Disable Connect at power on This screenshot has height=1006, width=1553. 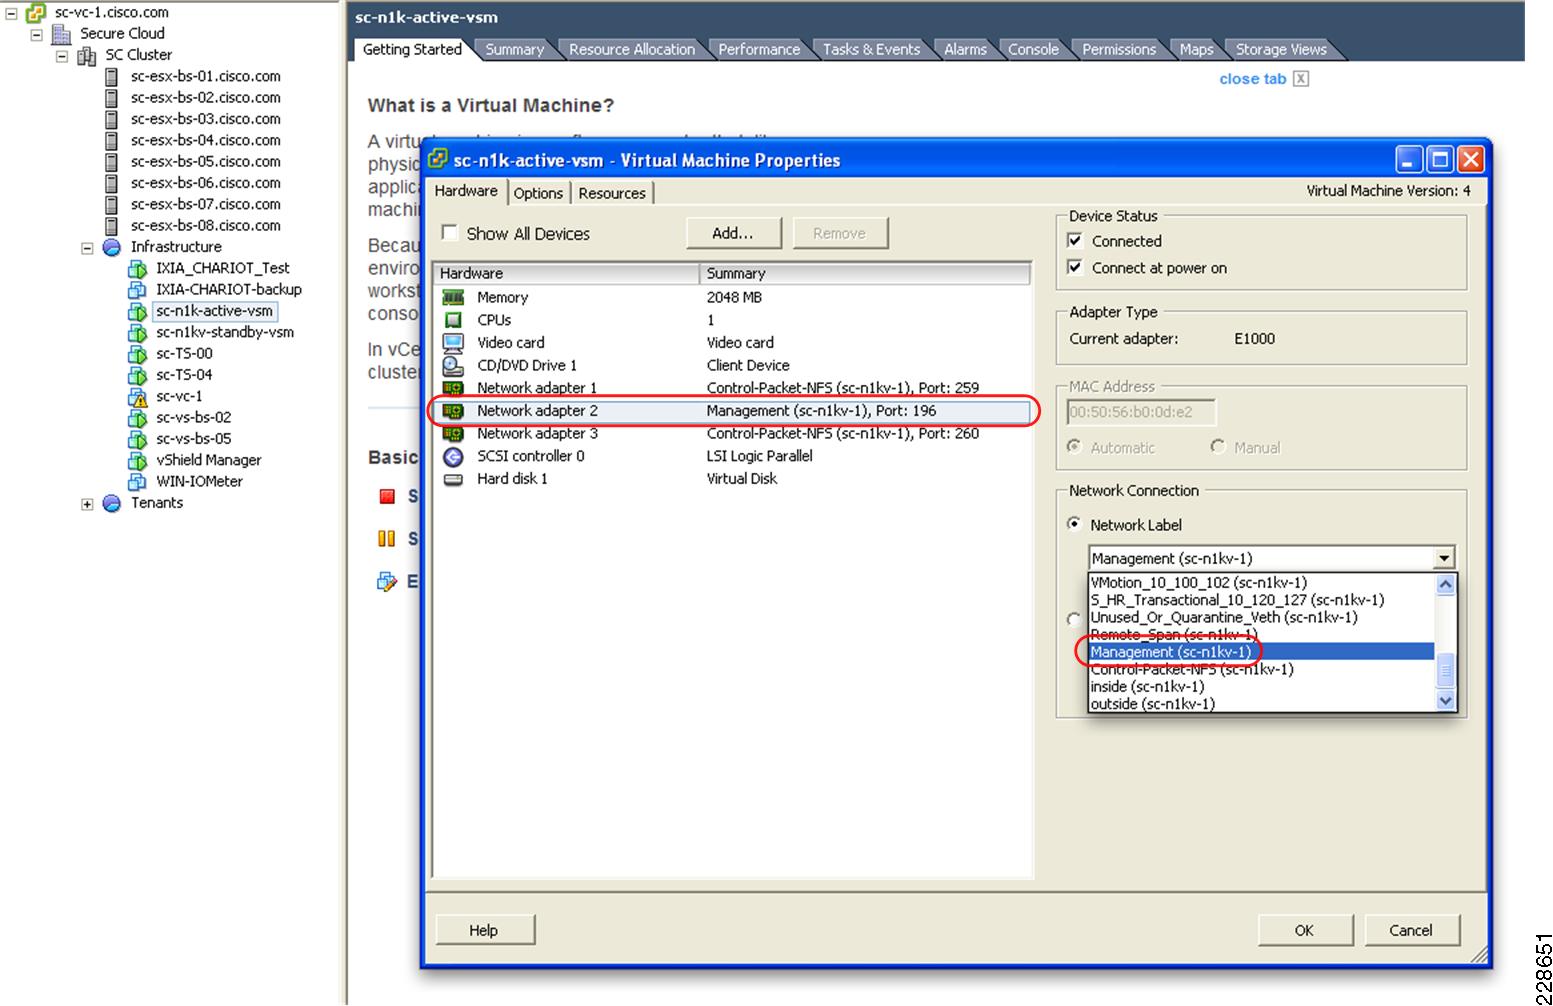[1074, 267]
